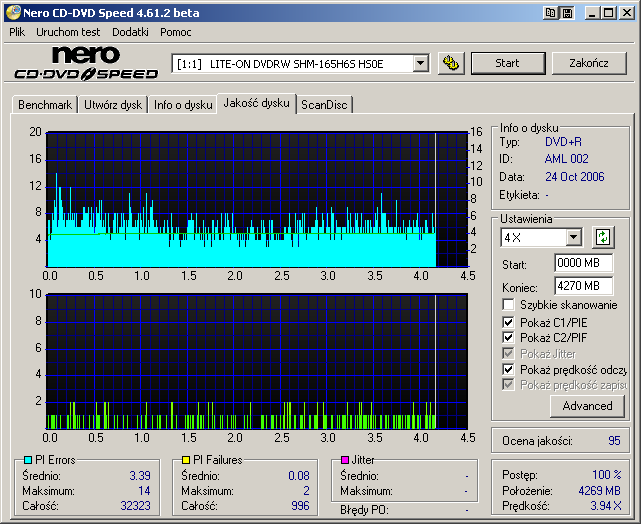This screenshot has height=524, width=641.
Task: Open the Advanced settings button
Action: click(587, 406)
